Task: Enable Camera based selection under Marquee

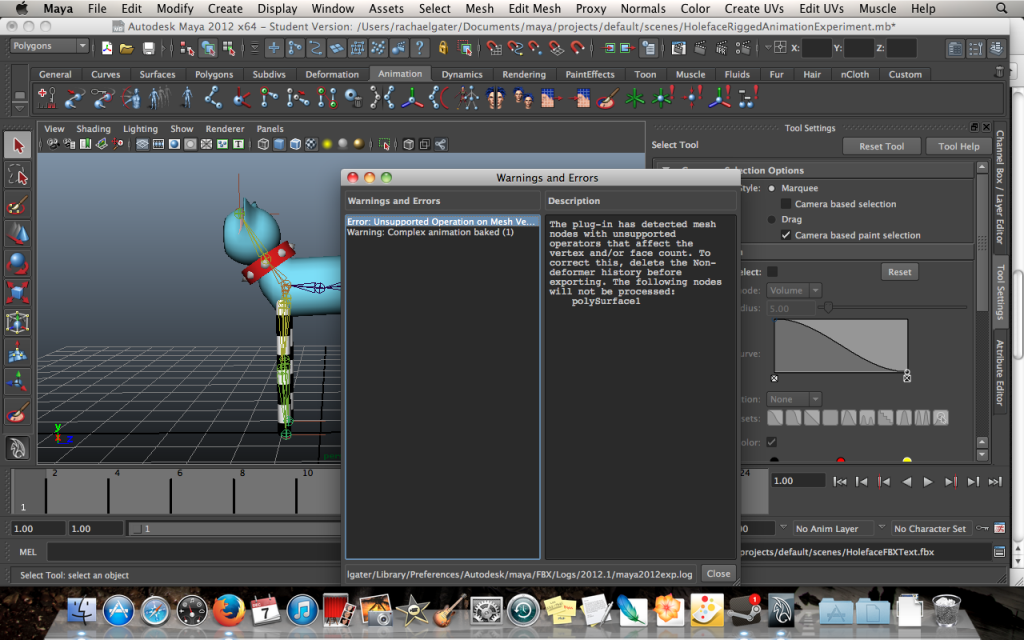Action: pyautogui.click(x=786, y=204)
